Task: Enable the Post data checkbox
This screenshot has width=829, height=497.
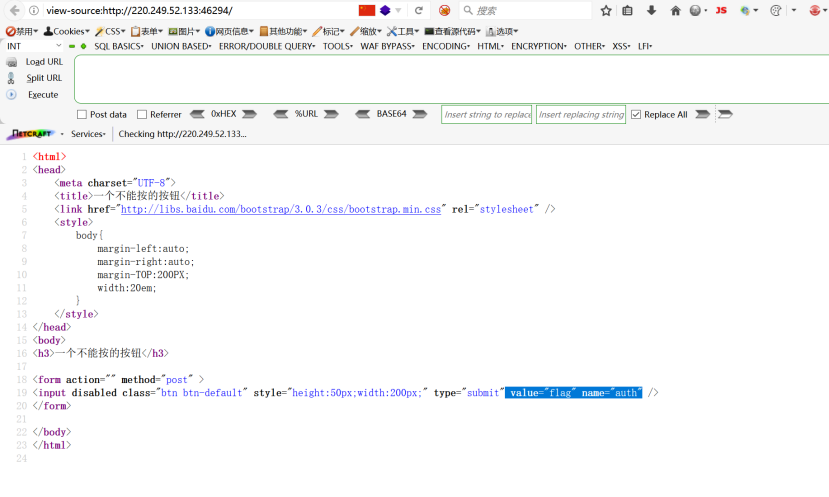Action: (81, 114)
